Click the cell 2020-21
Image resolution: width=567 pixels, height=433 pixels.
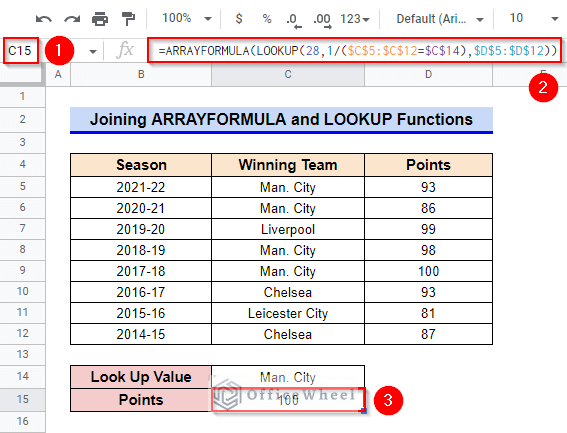pos(141,208)
